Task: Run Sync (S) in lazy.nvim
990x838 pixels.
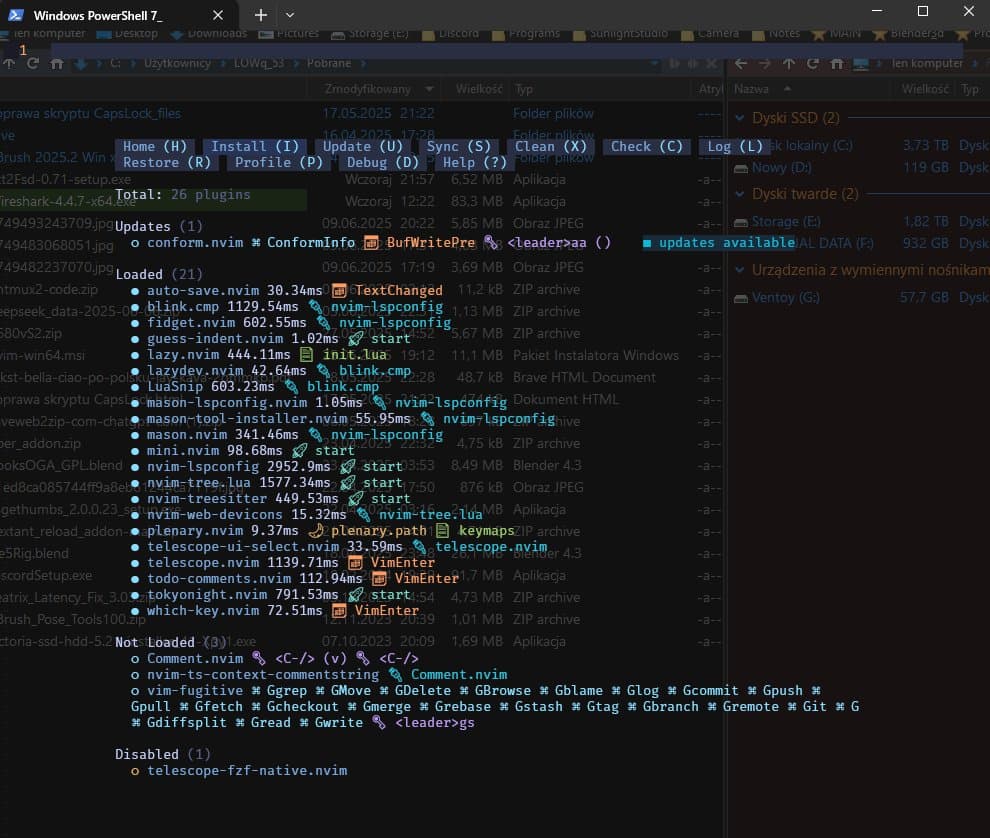Action: 459,147
